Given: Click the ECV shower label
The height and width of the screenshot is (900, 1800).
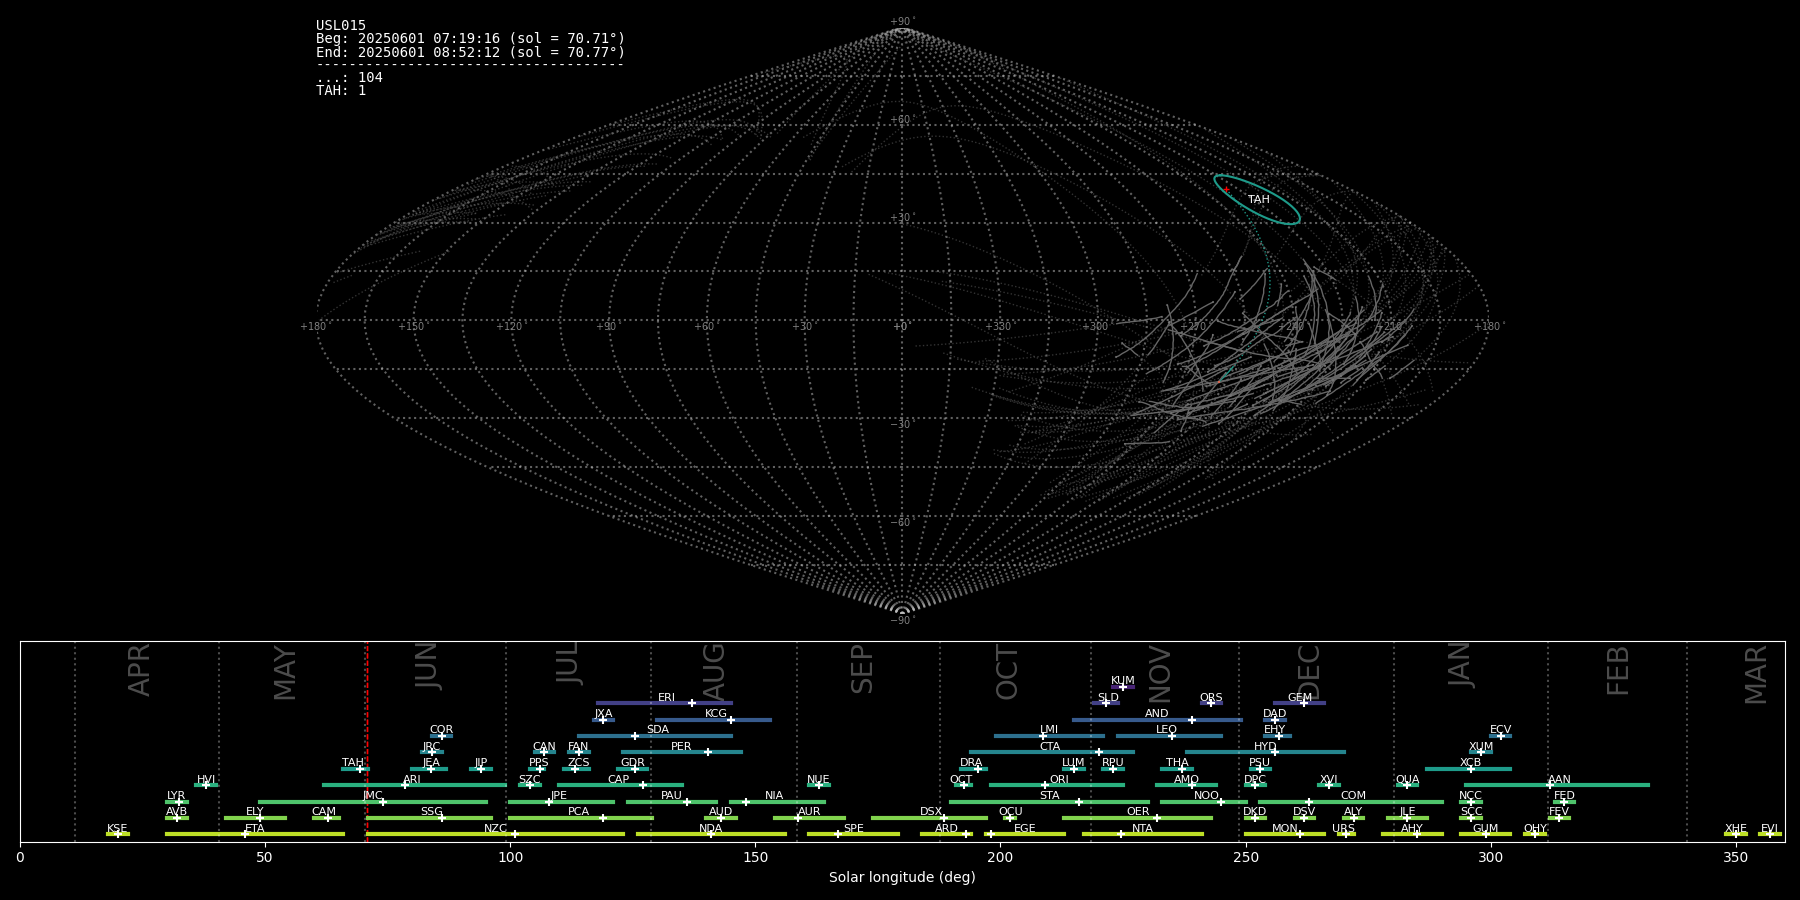Looking at the screenshot, I should pos(1500,730).
